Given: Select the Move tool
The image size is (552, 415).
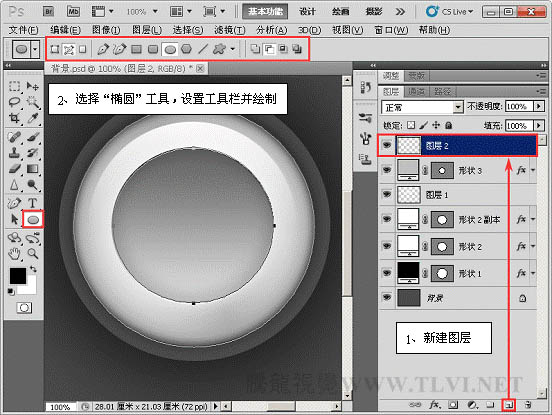Looking at the screenshot, I should click(33, 86).
